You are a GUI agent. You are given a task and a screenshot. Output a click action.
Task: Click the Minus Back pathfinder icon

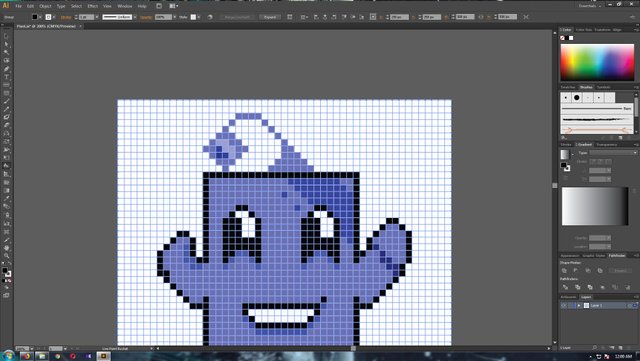tap(627, 287)
